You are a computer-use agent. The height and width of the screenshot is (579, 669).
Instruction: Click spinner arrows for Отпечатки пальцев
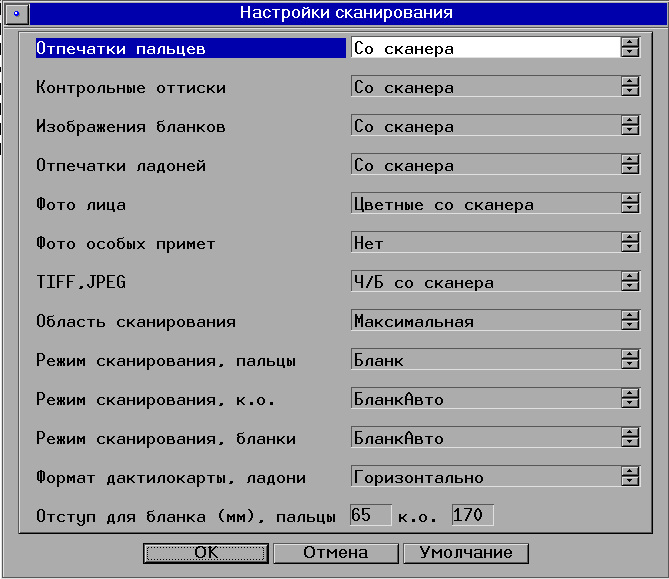(630, 47)
